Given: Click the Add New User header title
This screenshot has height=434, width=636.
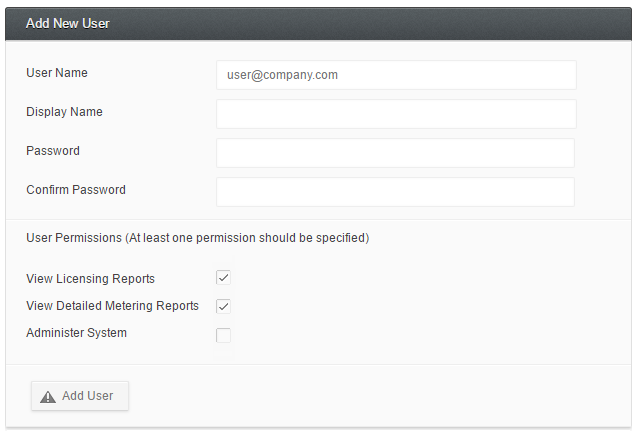Looking at the screenshot, I should tap(68, 24).
